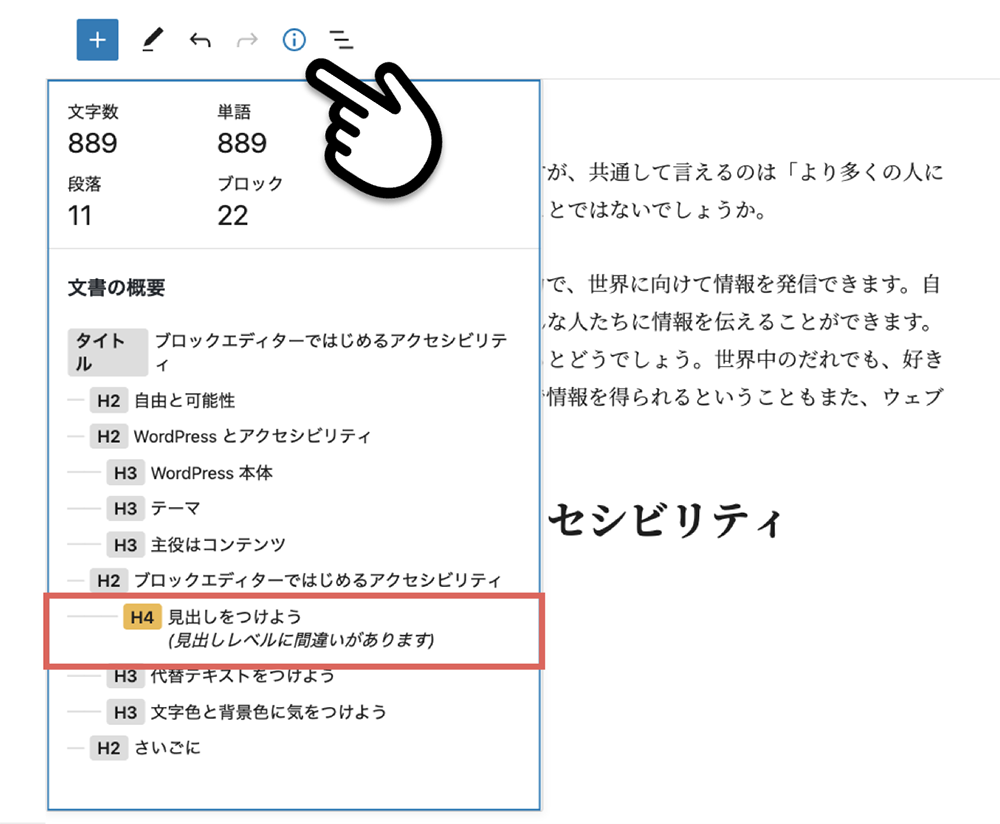Image resolution: width=1000 pixels, height=824 pixels.
Task: Click the 文字数 count value 889
Action: pyautogui.click(x=92, y=143)
